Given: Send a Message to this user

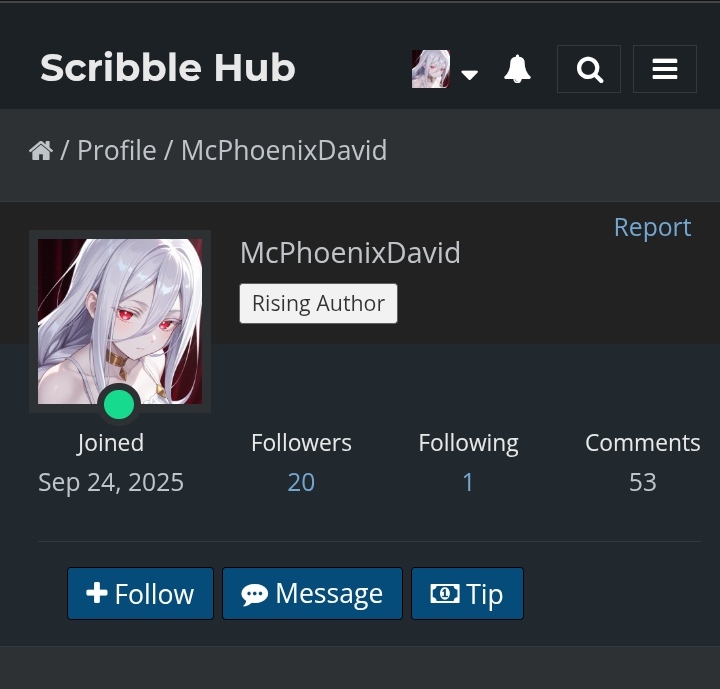Looking at the screenshot, I should tap(312, 593).
